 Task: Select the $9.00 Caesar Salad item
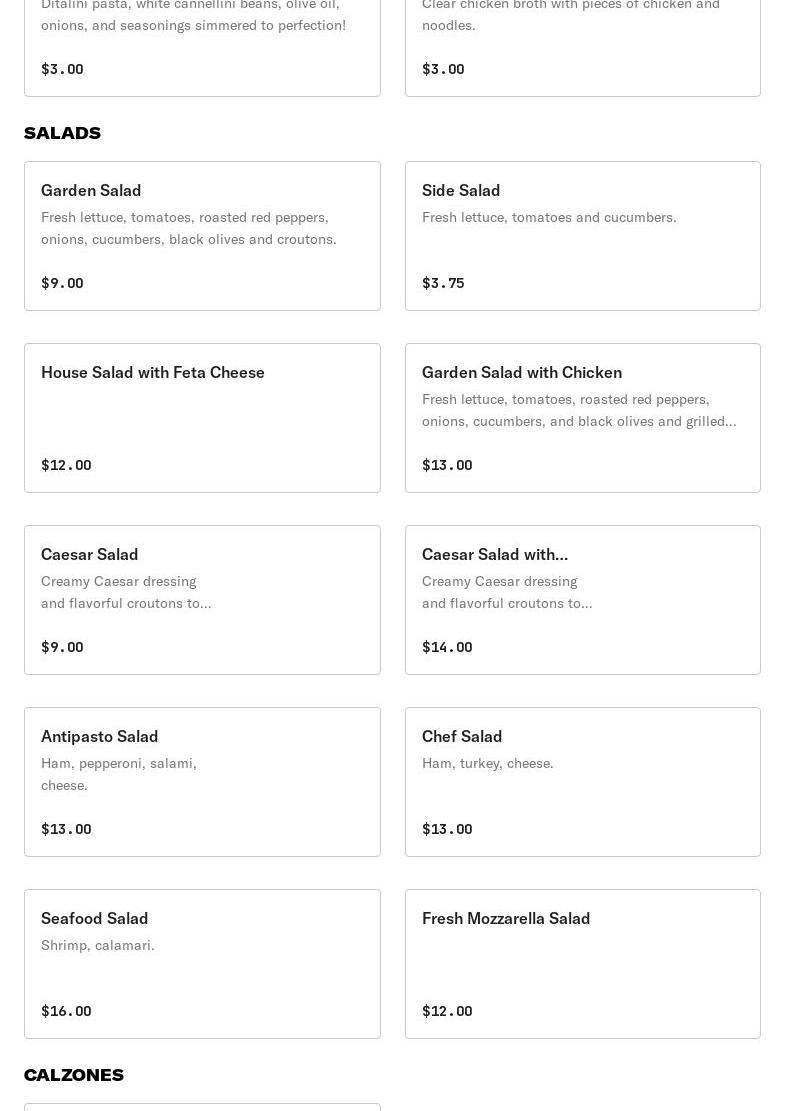click(x=202, y=600)
